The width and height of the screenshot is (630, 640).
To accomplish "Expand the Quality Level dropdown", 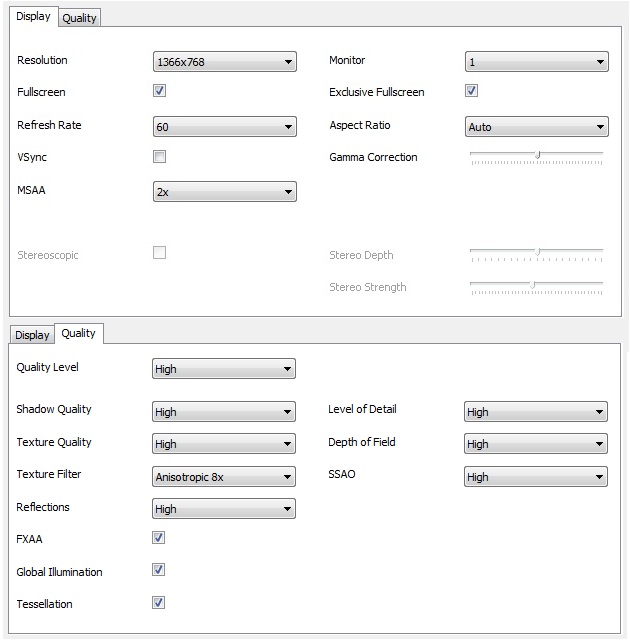I will (224, 369).
